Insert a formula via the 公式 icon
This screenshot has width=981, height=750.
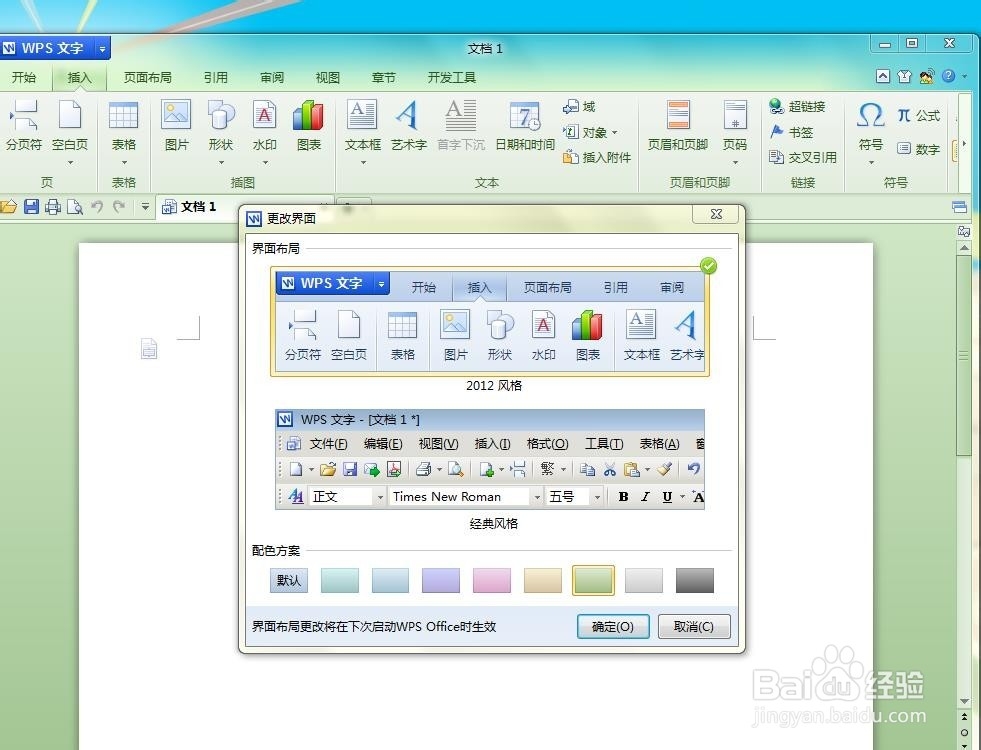tap(921, 115)
